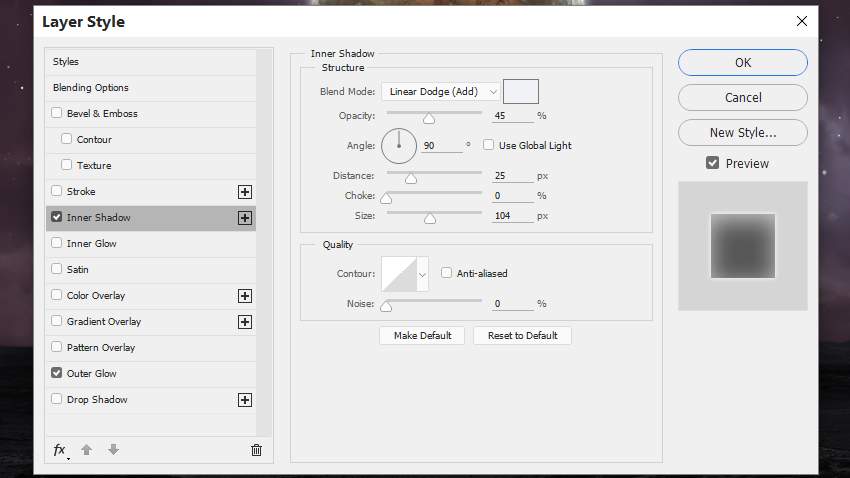Click the Cancel button
This screenshot has height=478, width=850.
pos(743,98)
